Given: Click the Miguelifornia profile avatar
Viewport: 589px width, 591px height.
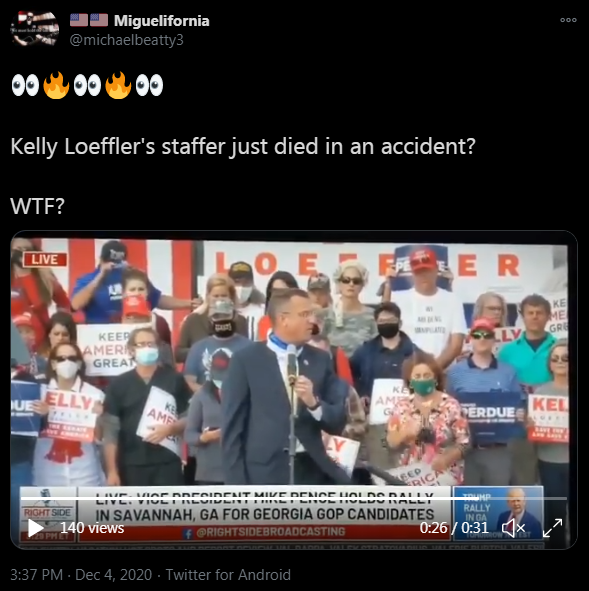Looking at the screenshot, I should click(x=35, y=29).
